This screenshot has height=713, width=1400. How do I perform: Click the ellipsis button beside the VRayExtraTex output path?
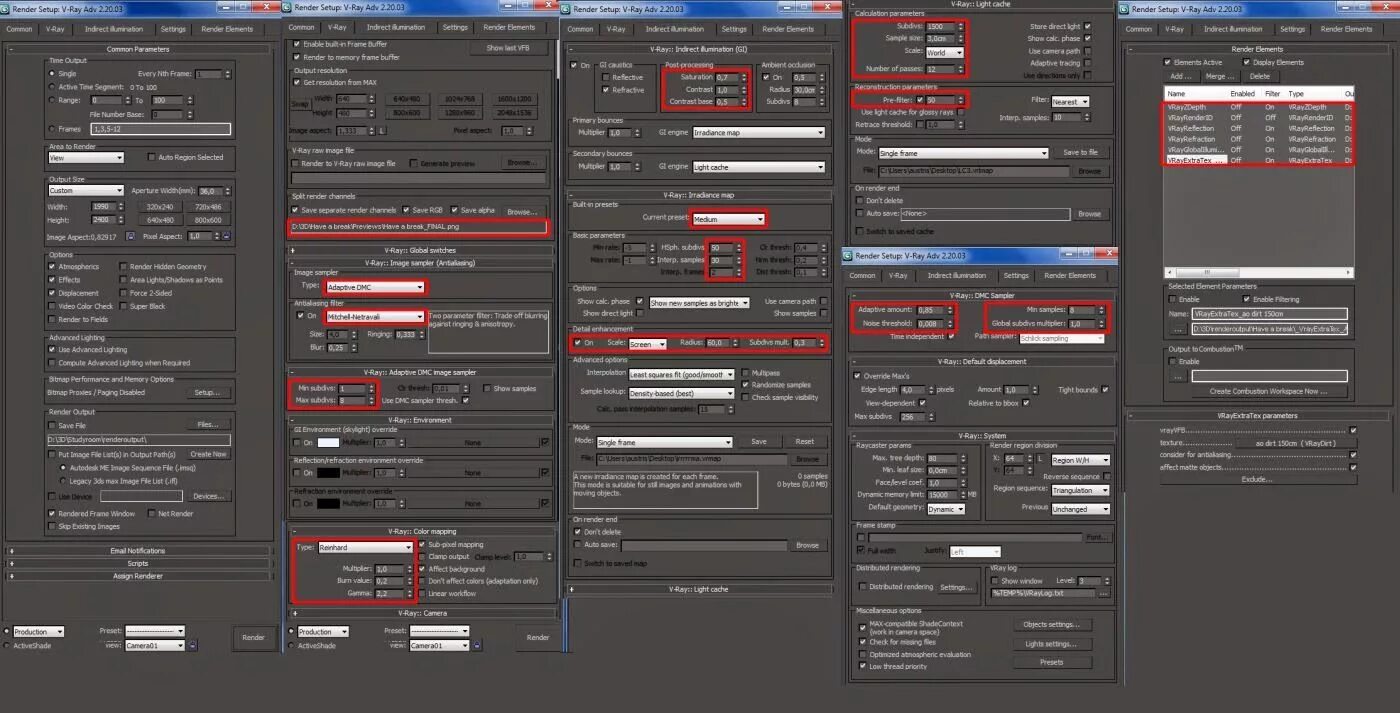[1178, 328]
